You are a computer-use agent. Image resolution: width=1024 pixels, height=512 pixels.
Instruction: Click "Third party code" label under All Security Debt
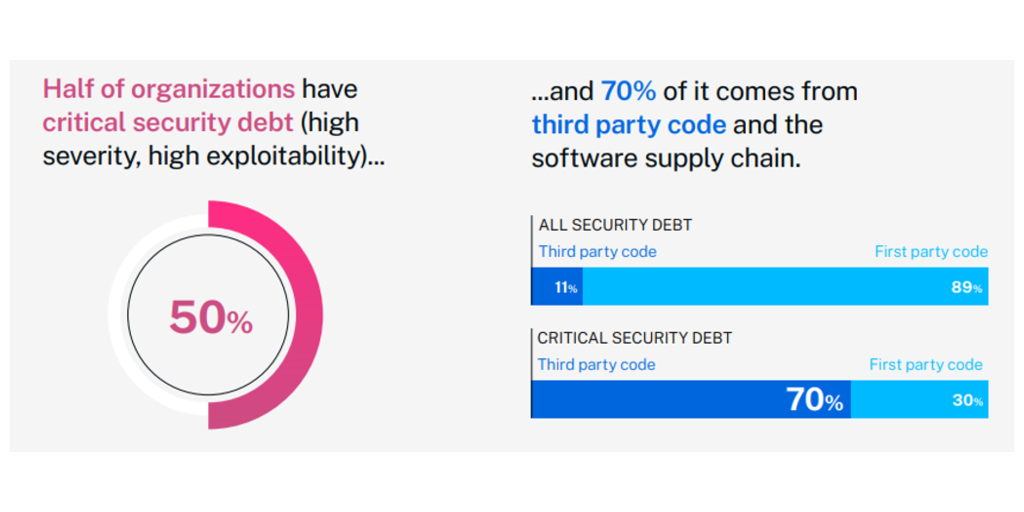[x=597, y=251]
